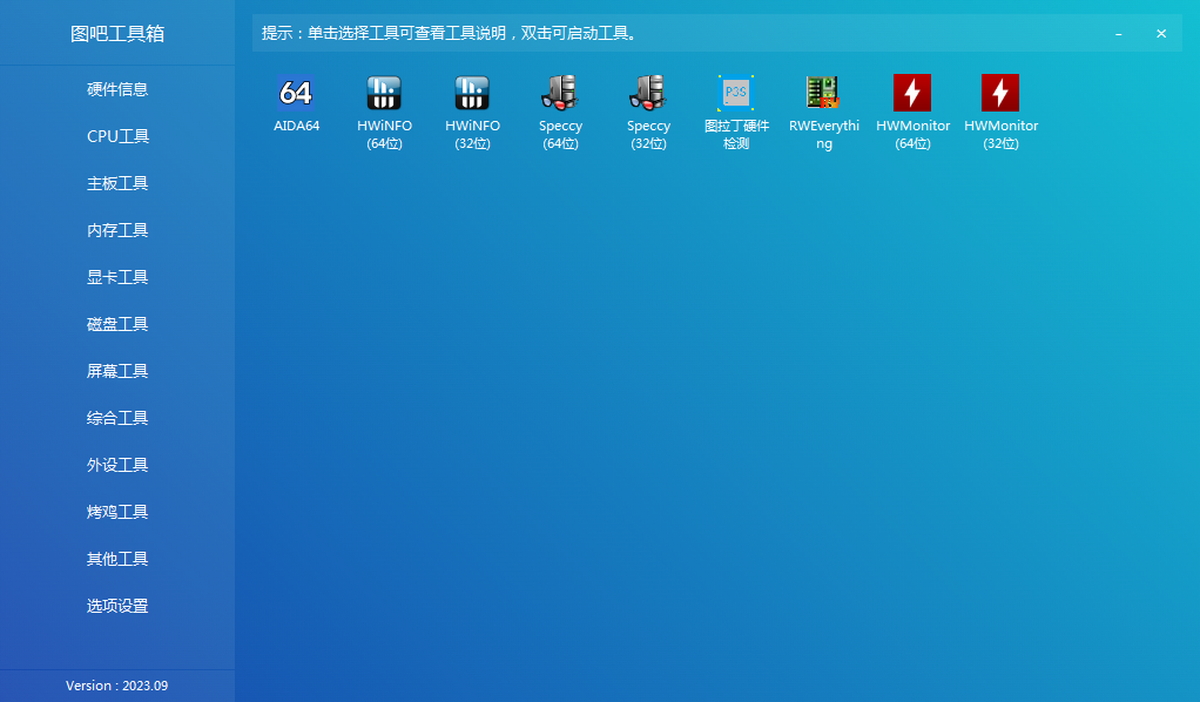Show the 屏幕工具 category
The width and height of the screenshot is (1200, 702).
pos(117,371)
